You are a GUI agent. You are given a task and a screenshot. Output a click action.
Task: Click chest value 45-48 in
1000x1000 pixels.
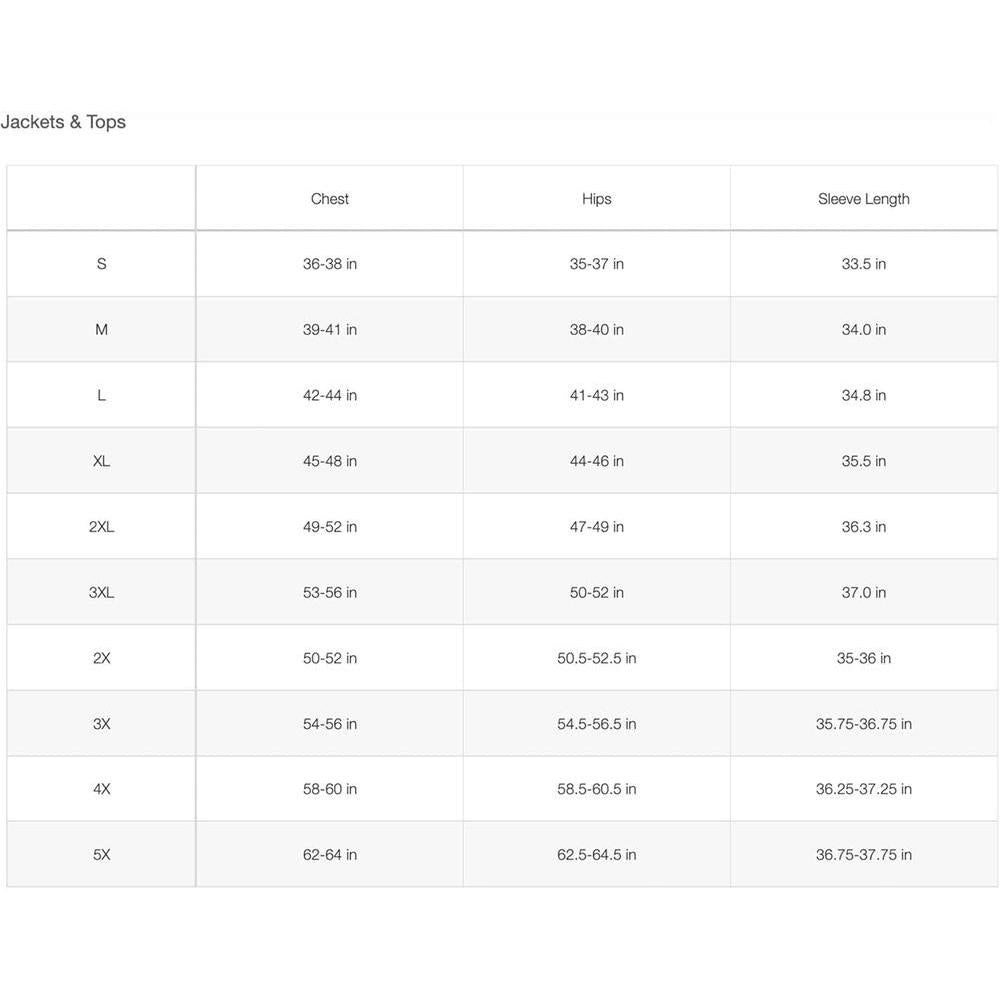point(330,461)
